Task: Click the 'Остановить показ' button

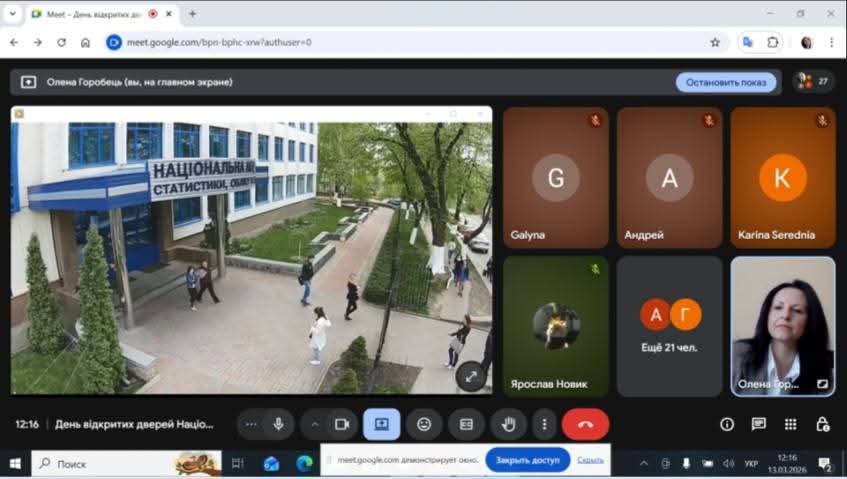Action: (x=725, y=82)
